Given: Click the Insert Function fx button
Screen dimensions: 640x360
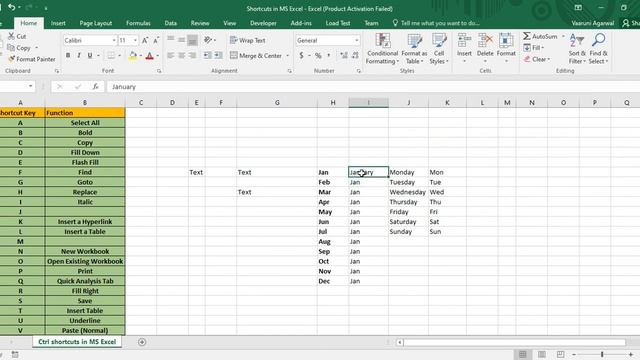Looking at the screenshot, I should coord(96,87).
